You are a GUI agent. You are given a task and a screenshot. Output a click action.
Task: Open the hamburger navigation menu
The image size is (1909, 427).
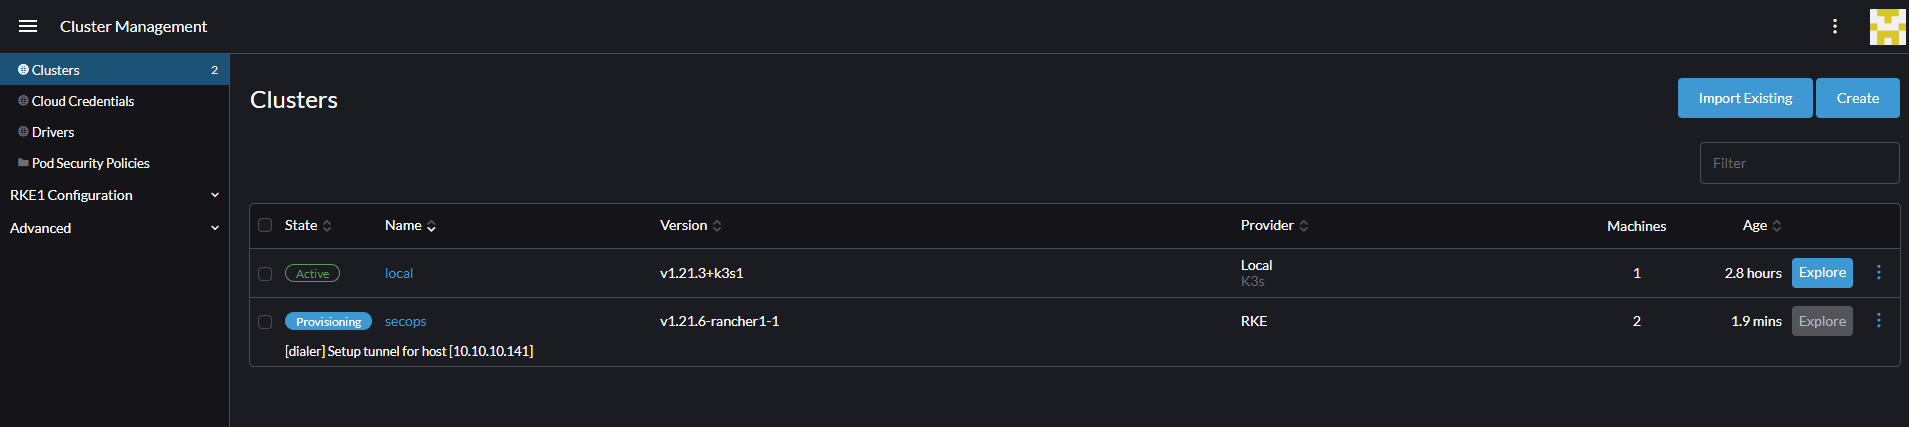[x=28, y=26]
